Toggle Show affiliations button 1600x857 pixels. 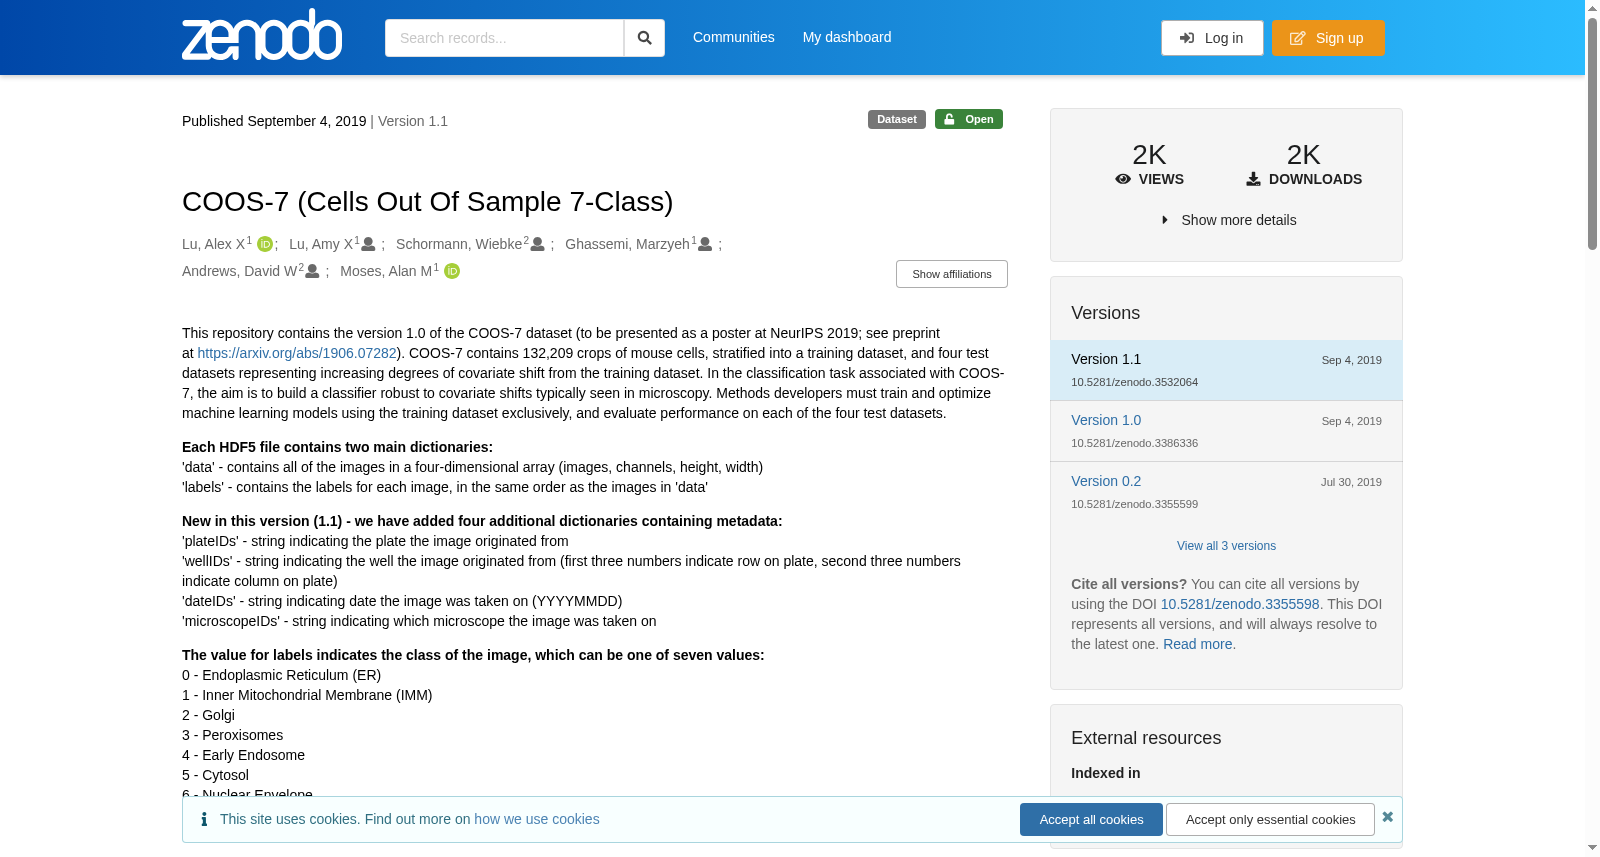pyautogui.click(x=952, y=274)
